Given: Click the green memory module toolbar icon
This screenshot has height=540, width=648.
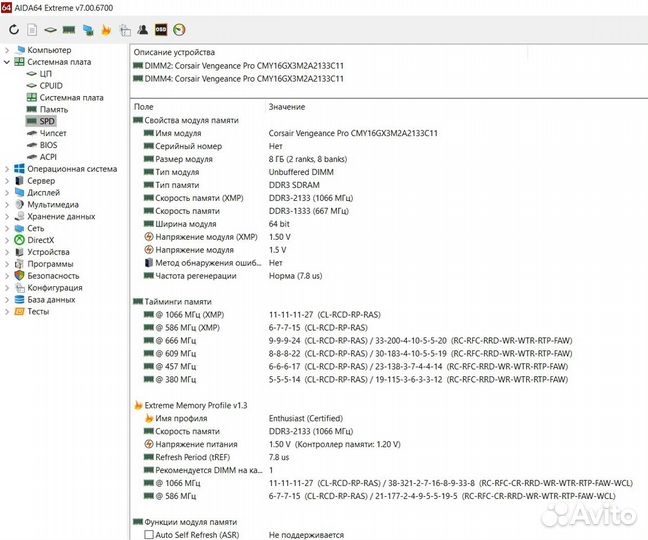Looking at the screenshot, I should [69, 30].
